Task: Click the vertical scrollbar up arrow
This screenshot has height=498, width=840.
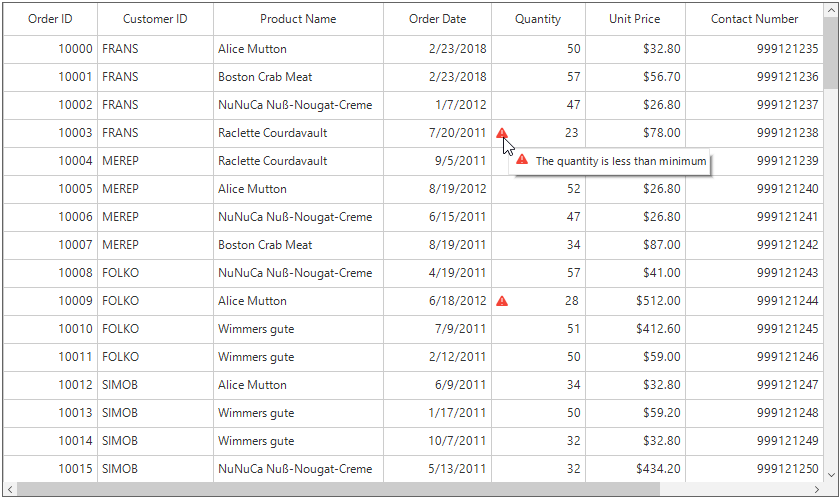Action: click(831, 10)
